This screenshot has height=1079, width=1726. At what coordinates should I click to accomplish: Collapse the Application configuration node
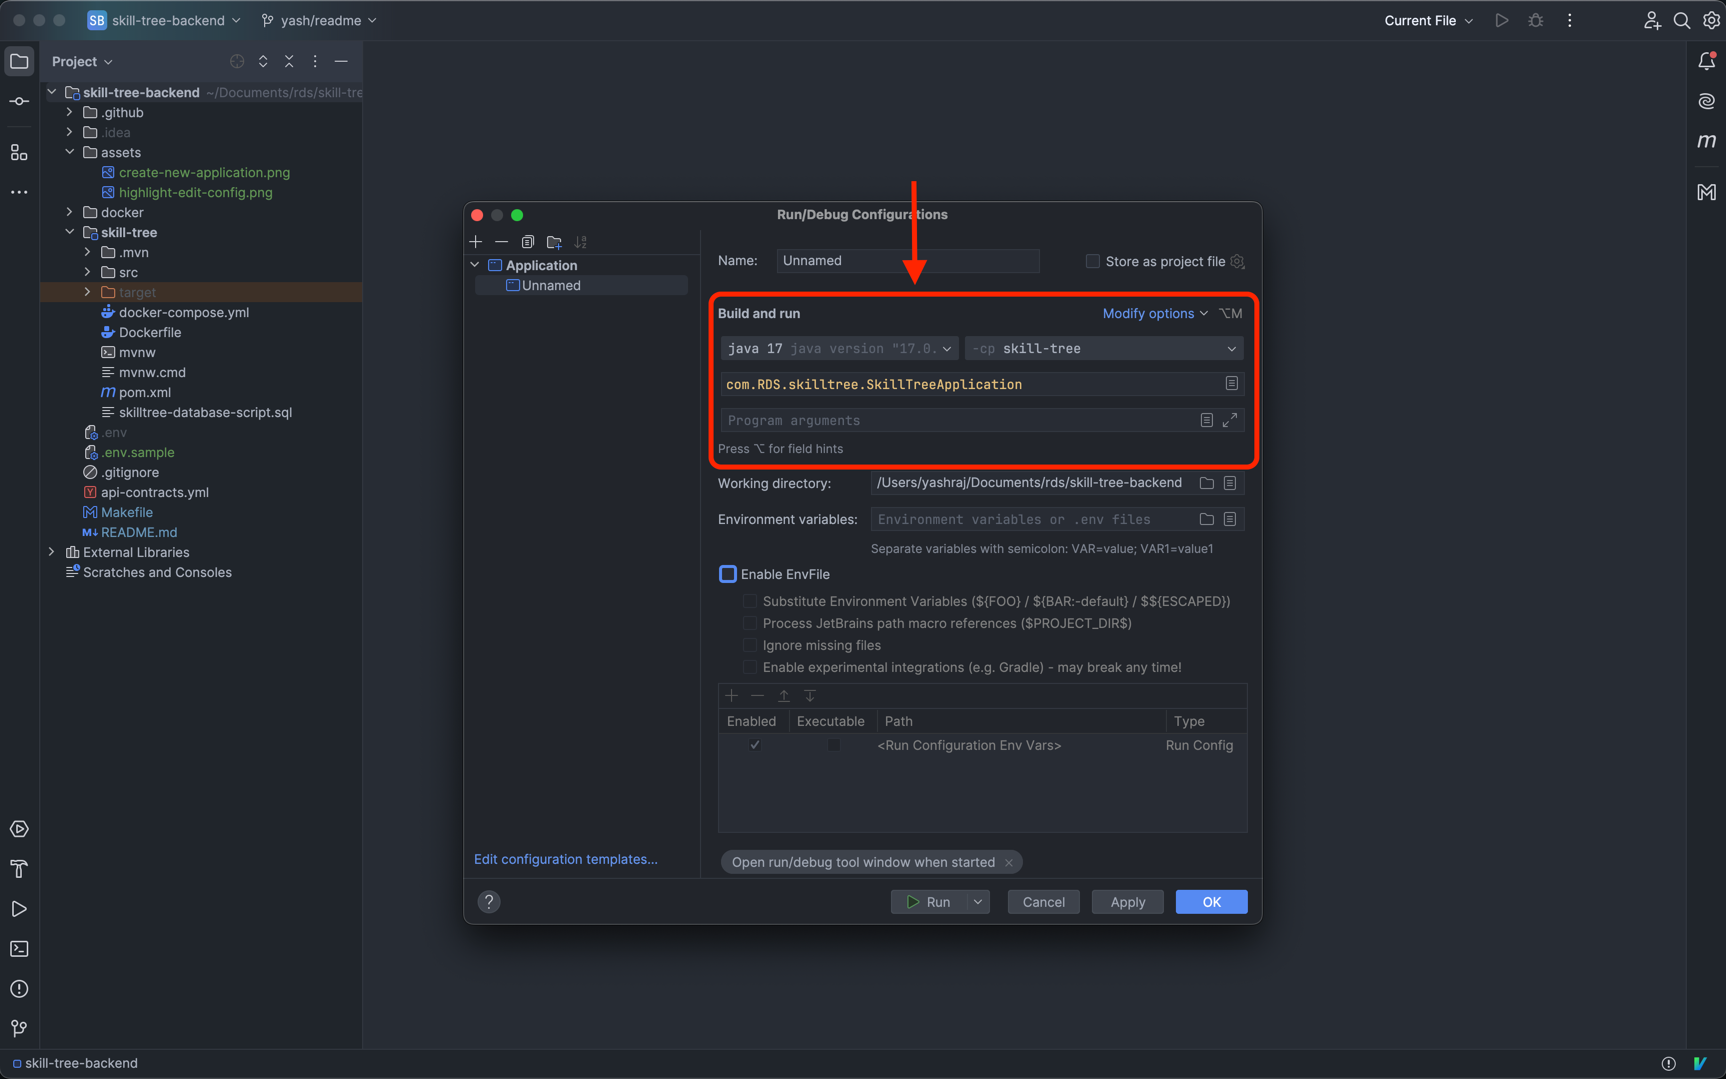click(x=475, y=265)
